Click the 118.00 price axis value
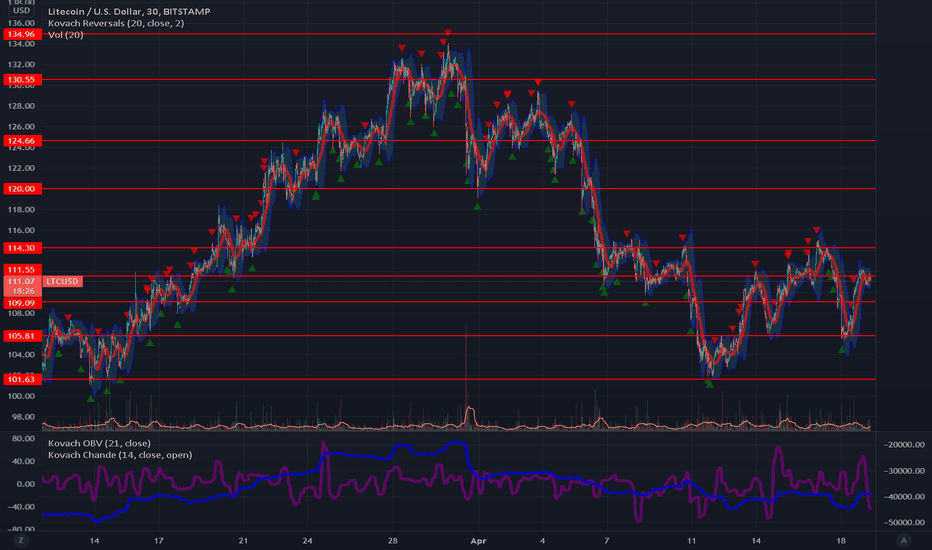The height and width of the screenshot is (550, 932). 21,209
